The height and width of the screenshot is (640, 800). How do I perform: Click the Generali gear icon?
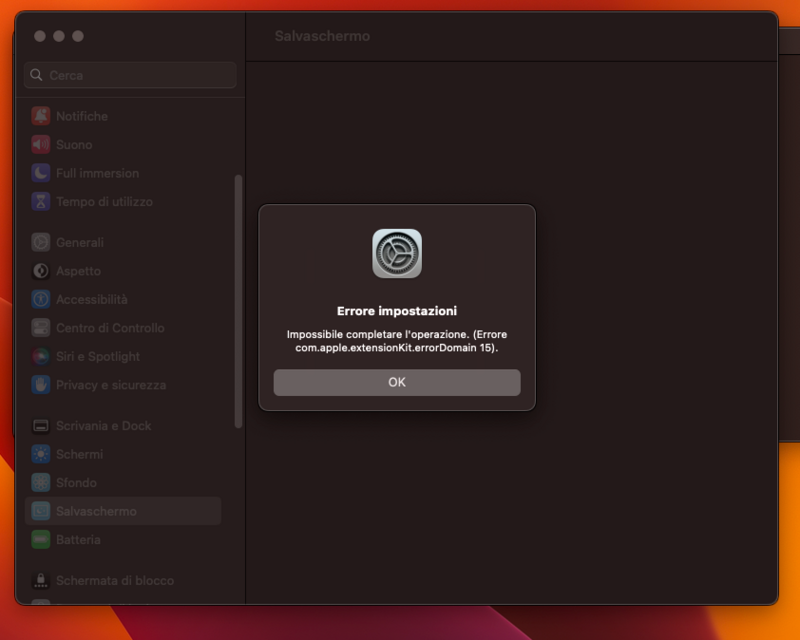41,242
